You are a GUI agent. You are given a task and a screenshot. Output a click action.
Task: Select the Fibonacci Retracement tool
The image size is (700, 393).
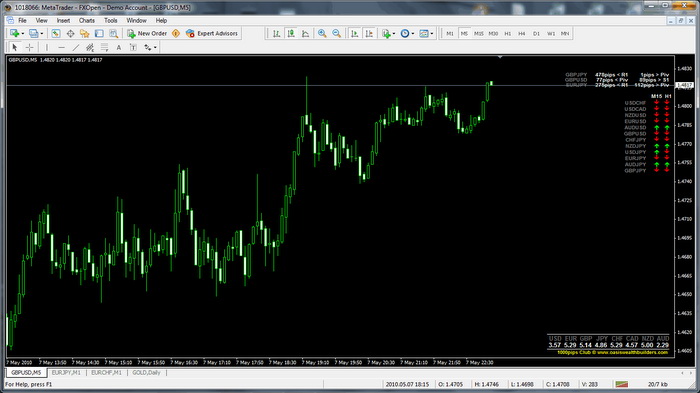point(104,47)
